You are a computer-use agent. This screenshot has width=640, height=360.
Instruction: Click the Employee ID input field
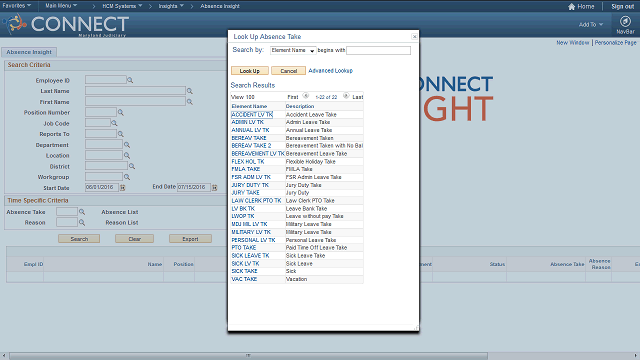point(106,80)
